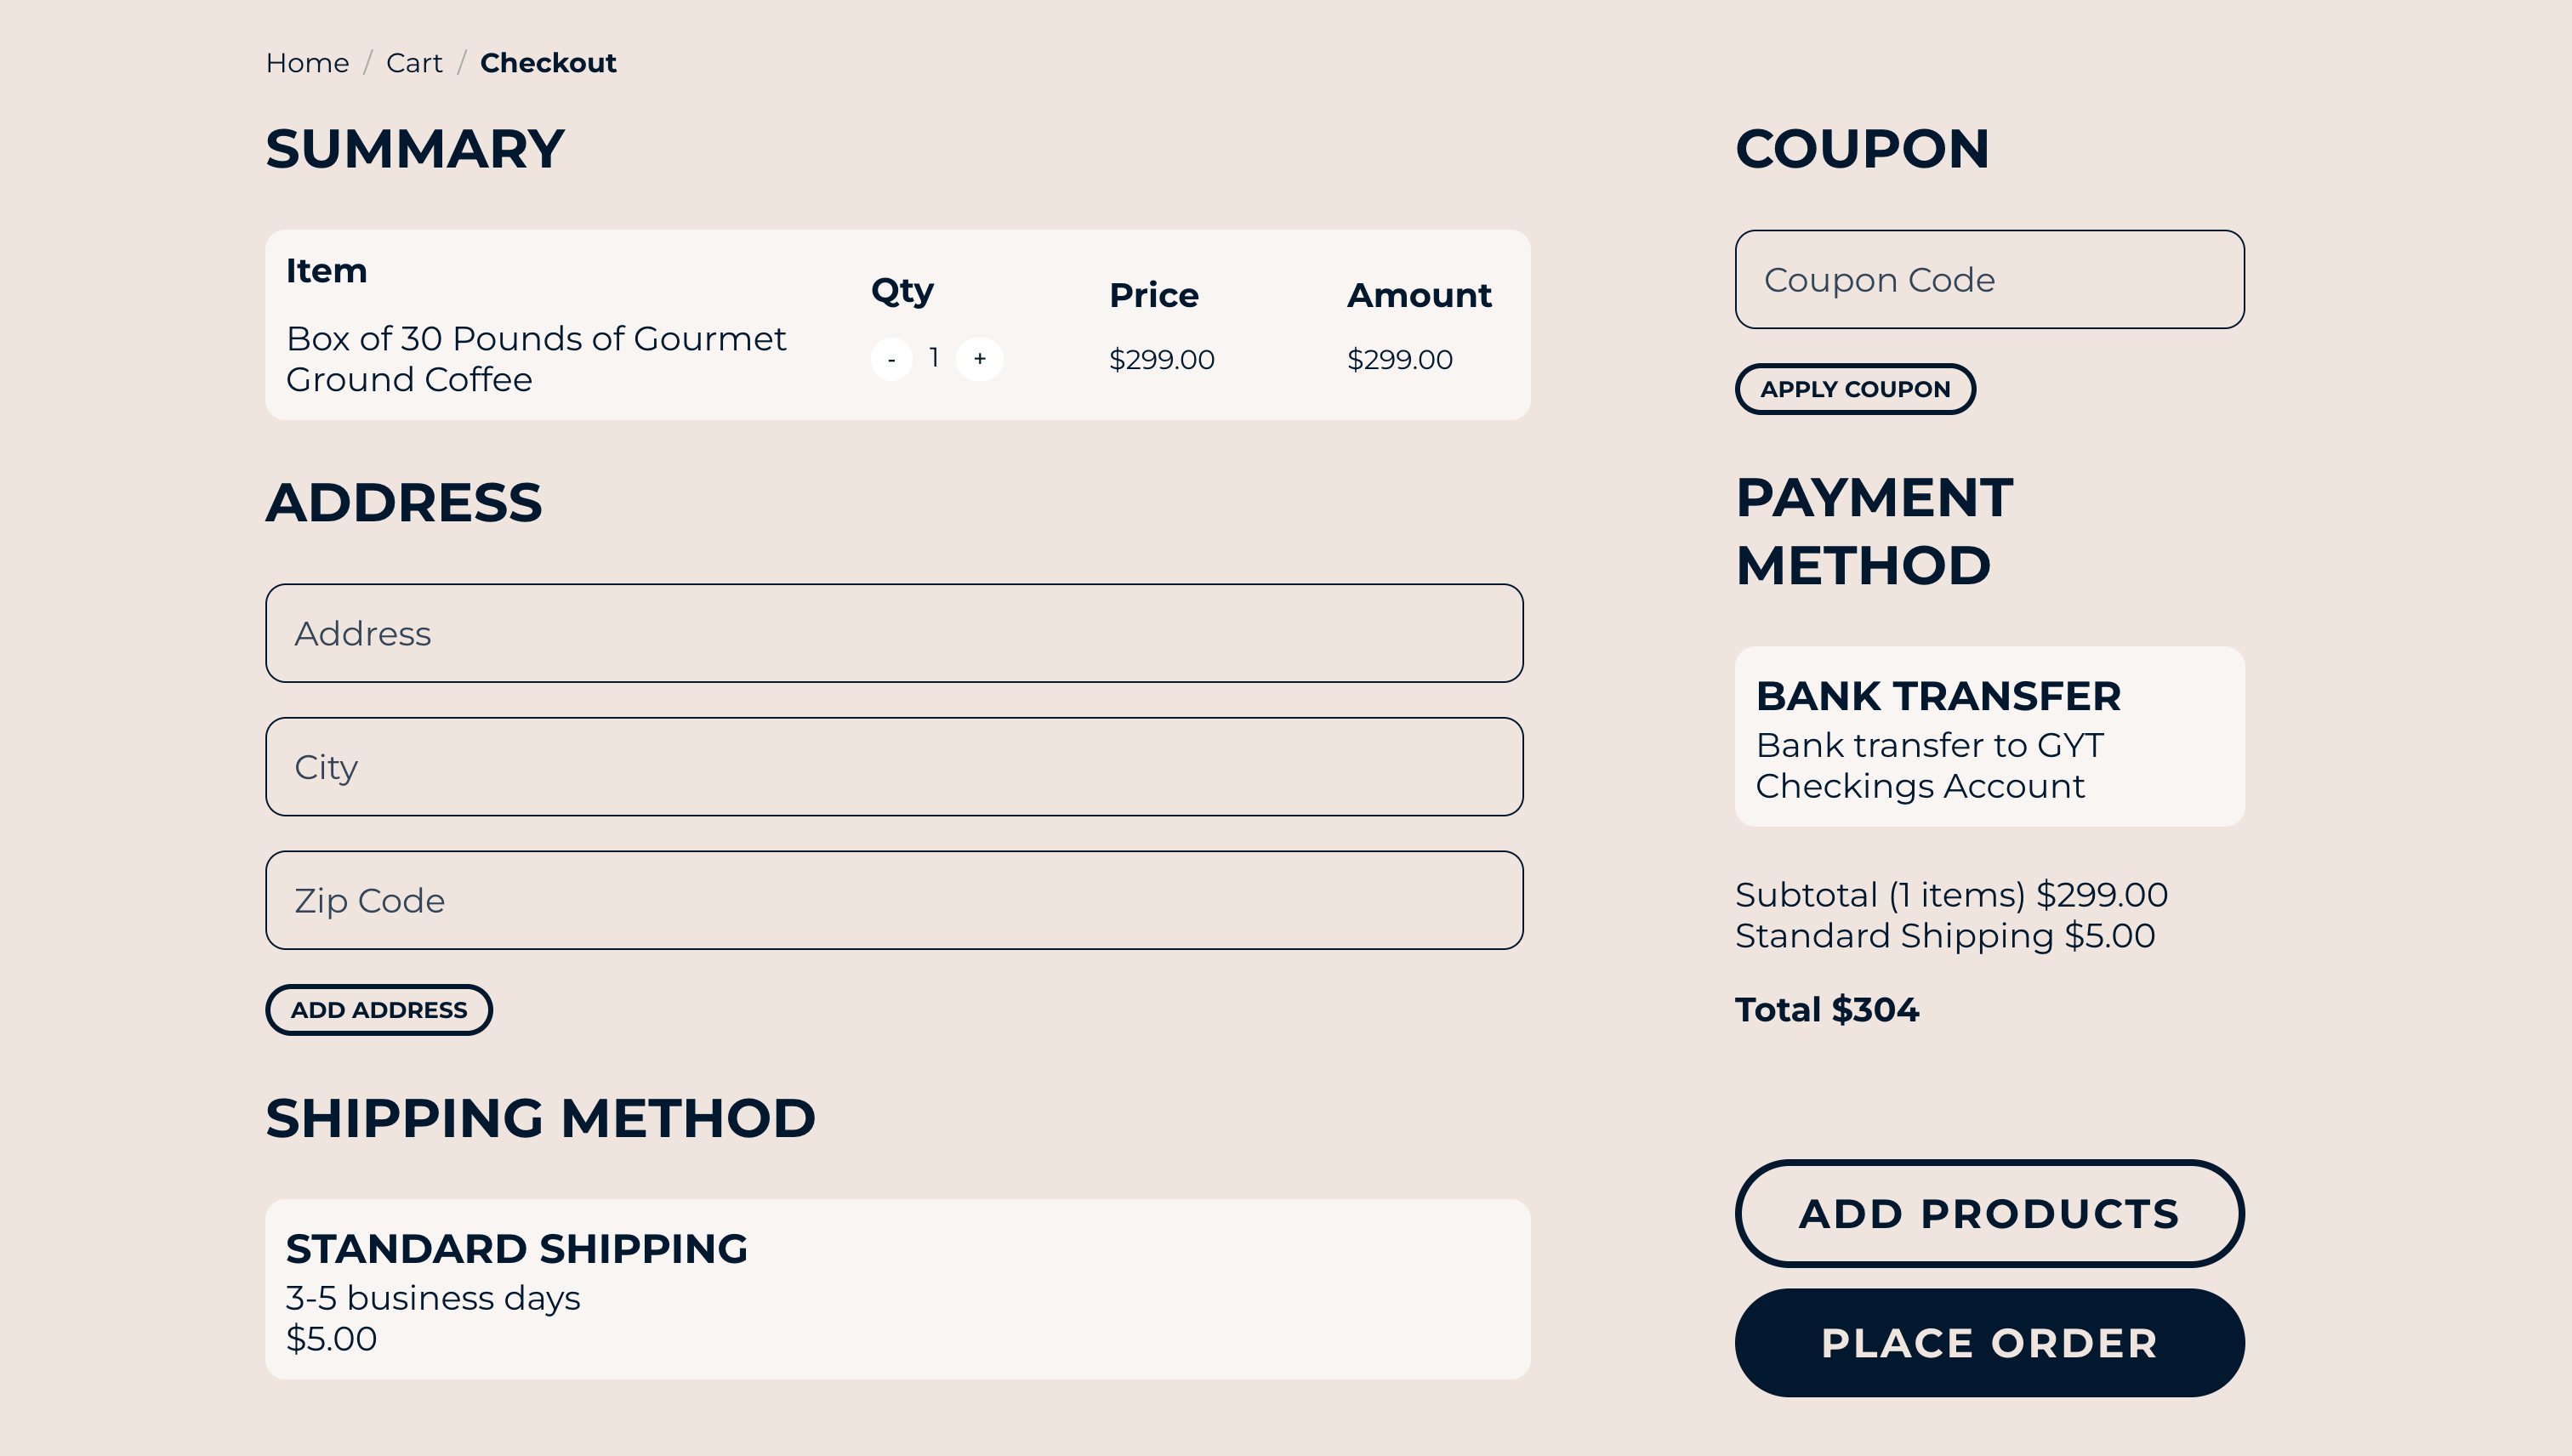Open the Cart breadcrumb link

tap(414, 63)
